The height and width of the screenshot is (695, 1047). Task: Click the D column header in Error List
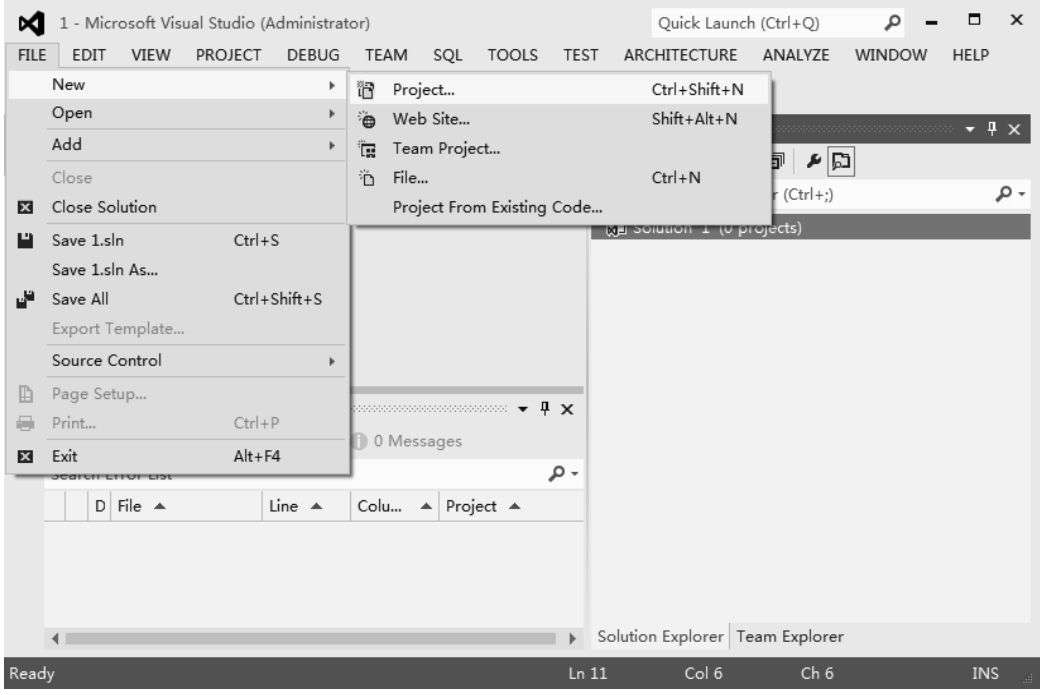(100, 506)
